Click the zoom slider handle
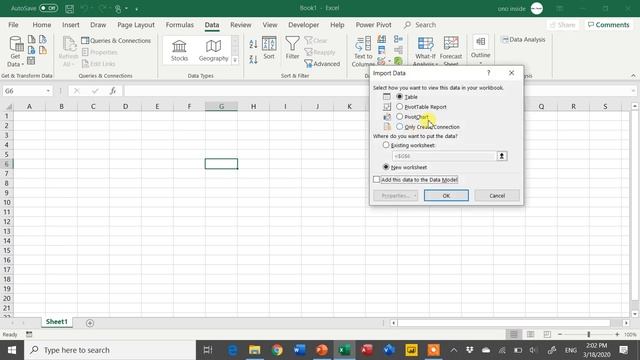The height and width of the screenshot is (360, 640). pyautogui.click(x=589, y=334)
